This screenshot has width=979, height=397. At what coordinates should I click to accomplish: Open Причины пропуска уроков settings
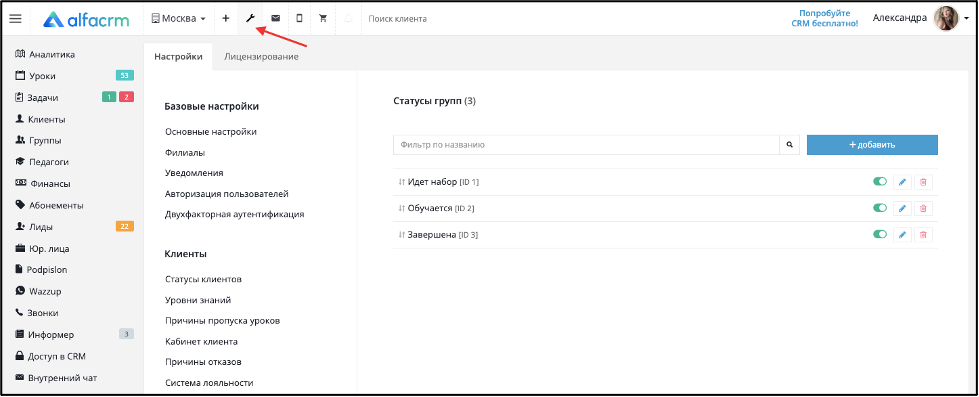222,321
